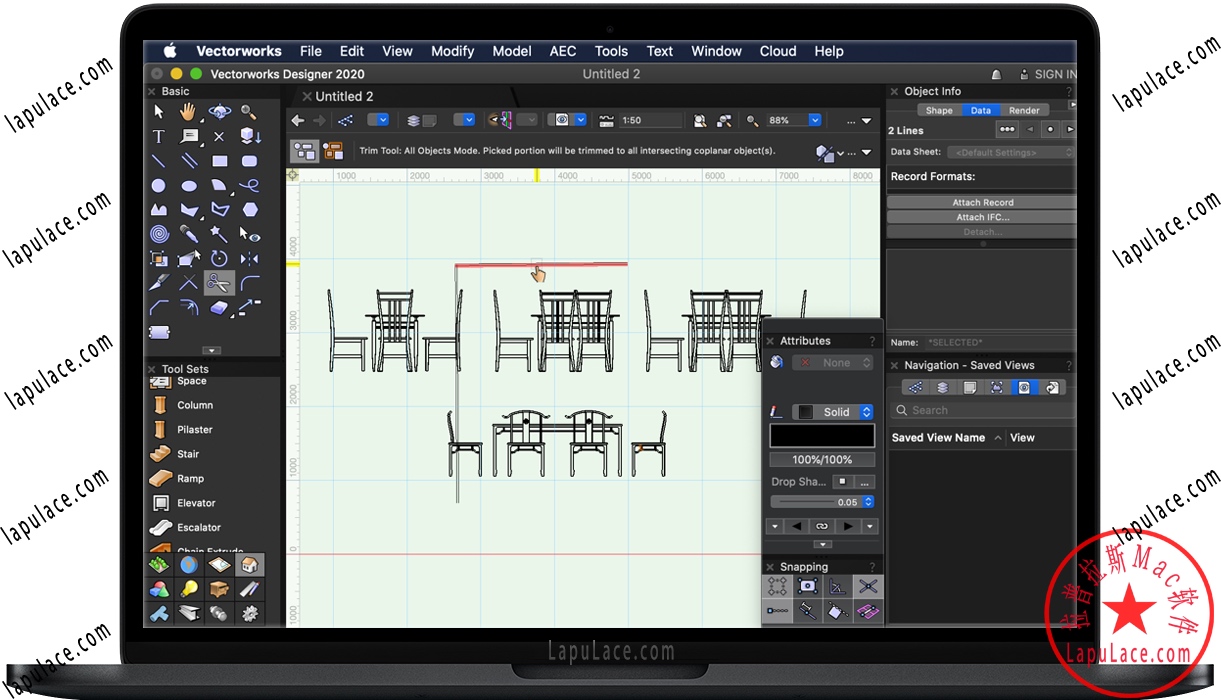
Task: Pick the Pan hand tool
Action: 188,112
